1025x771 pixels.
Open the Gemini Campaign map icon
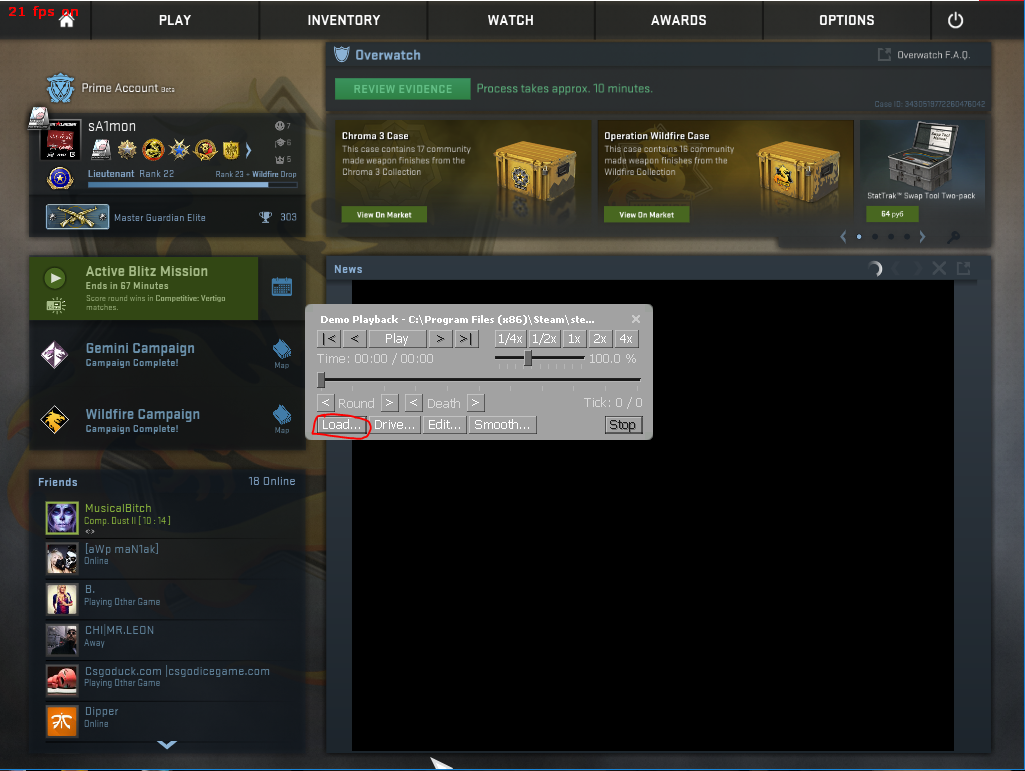tap(282, 354)
